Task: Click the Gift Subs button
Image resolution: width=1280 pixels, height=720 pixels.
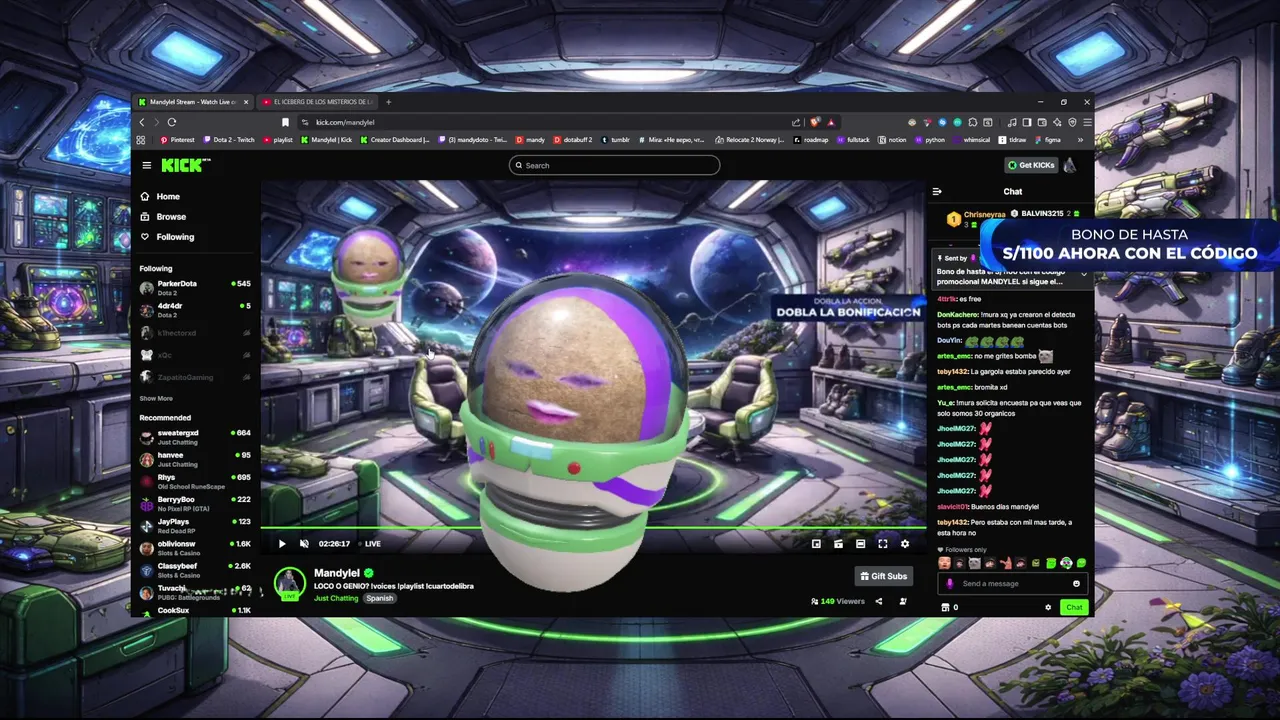Action: 884,576
